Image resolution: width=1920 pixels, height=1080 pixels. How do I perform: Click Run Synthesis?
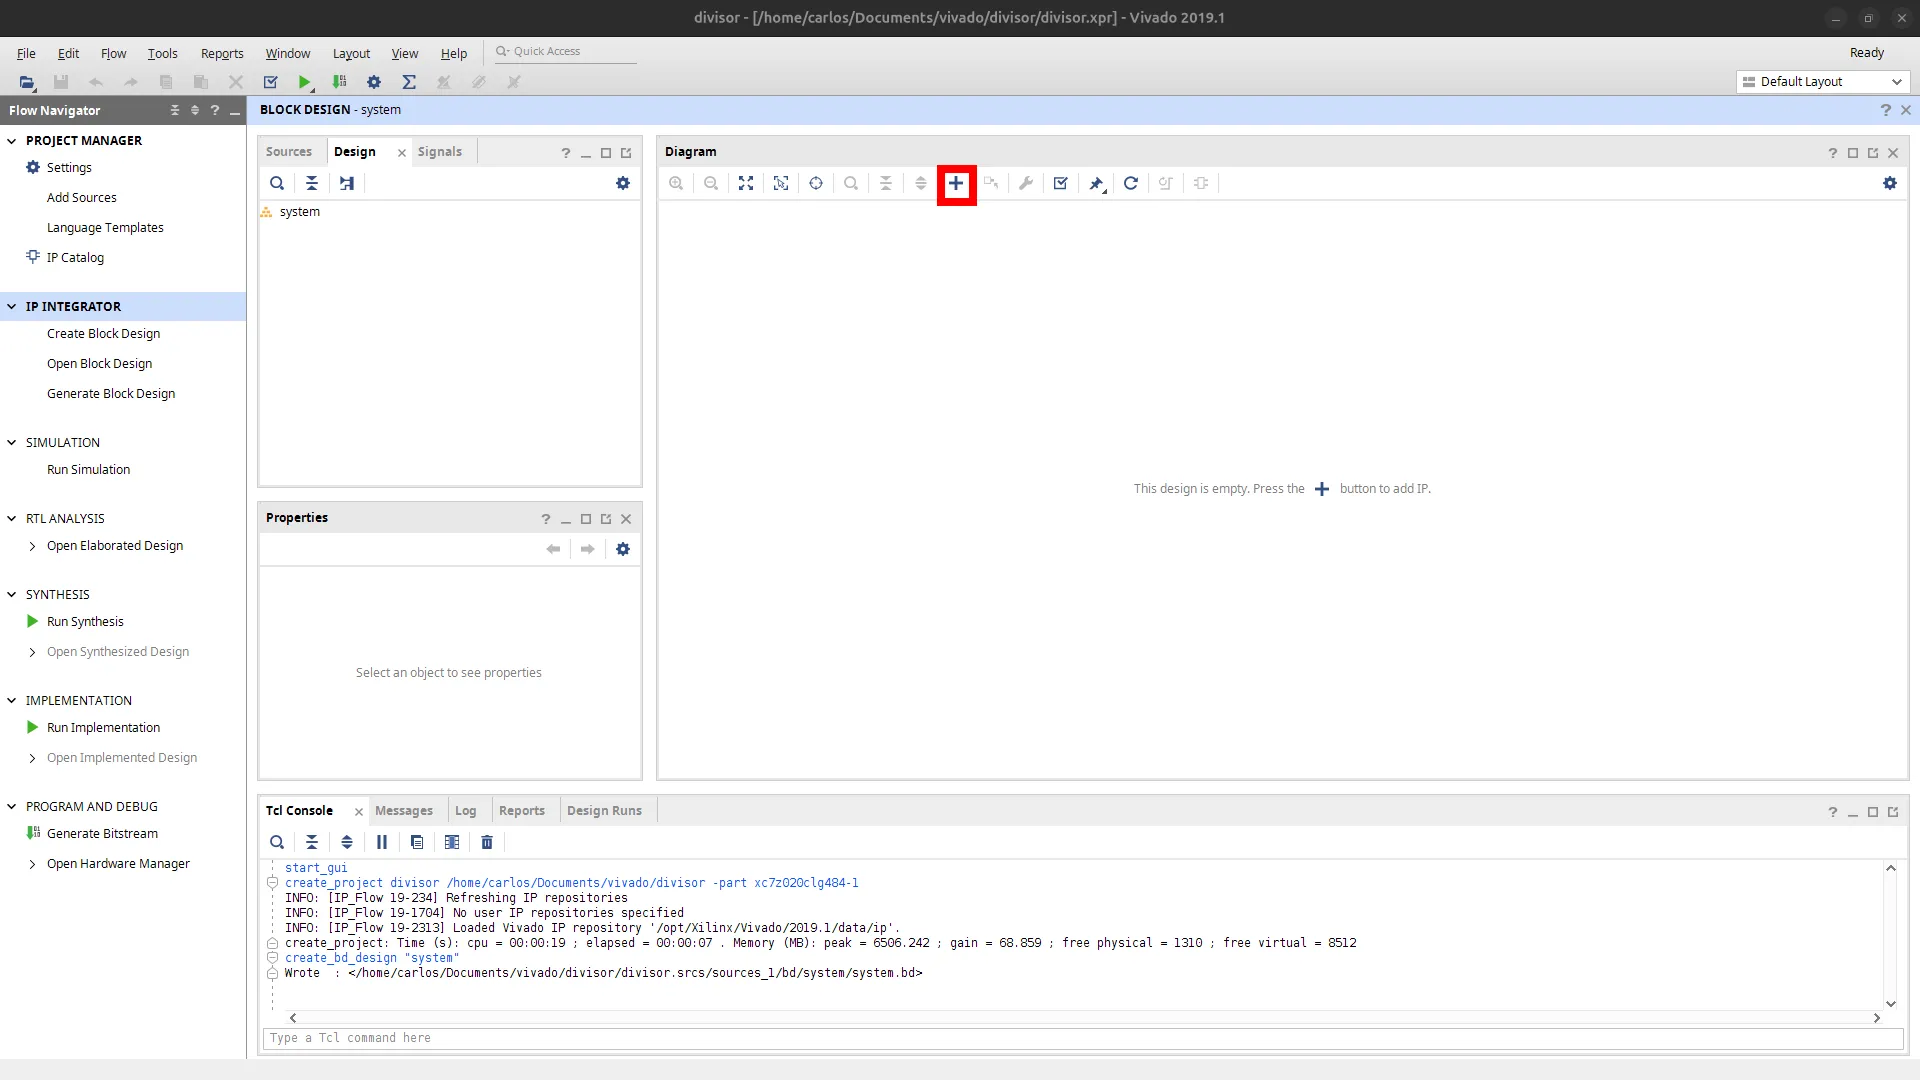pos(85,622)
